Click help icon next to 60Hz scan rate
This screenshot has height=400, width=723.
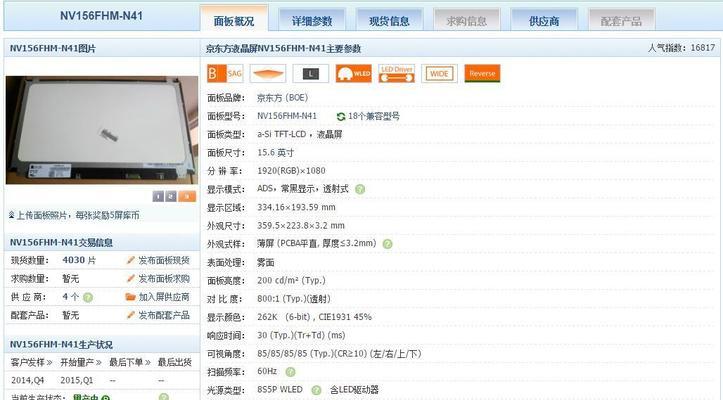pos(290,372)
